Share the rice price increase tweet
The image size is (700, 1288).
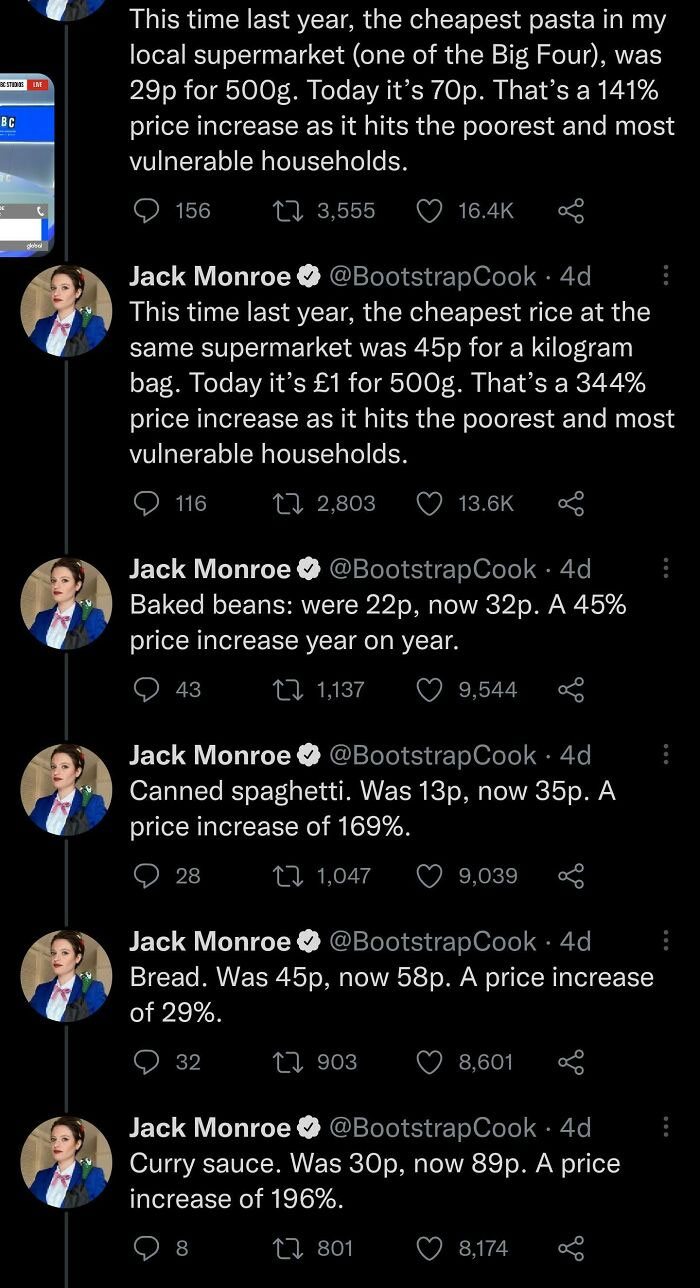click(x=571, y=503)
